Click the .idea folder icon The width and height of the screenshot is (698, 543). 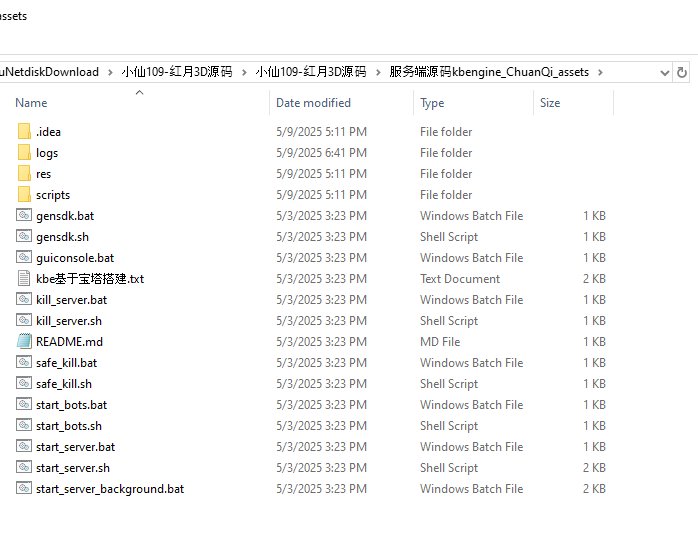(x=24, y=132)
